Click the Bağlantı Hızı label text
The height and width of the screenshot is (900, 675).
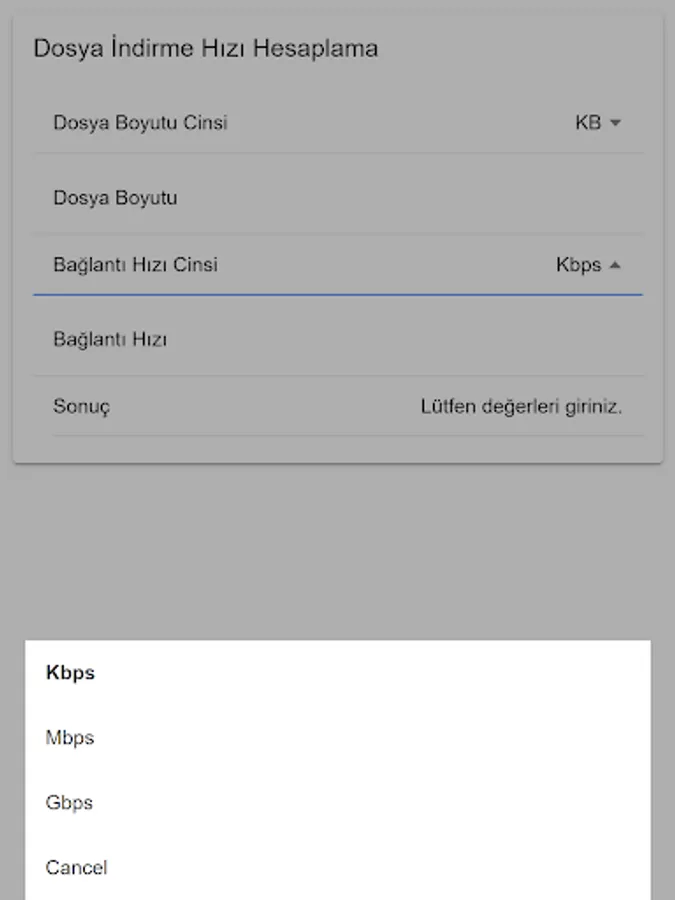(x=110, y=339)
